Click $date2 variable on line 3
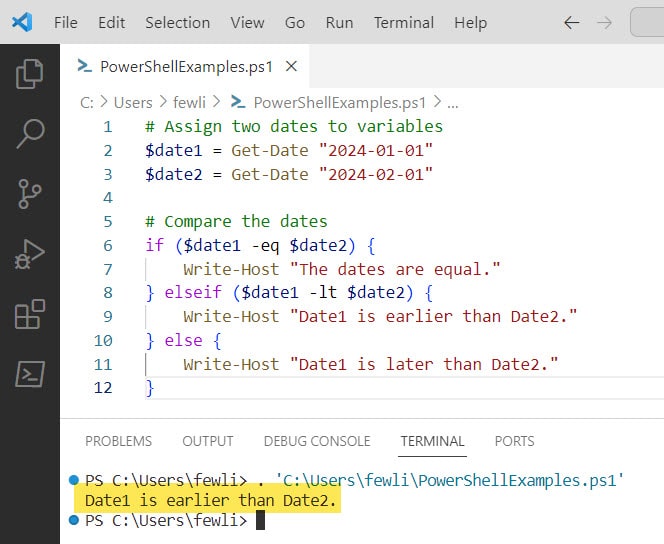The image size is (664, 544). click(174, 174)
